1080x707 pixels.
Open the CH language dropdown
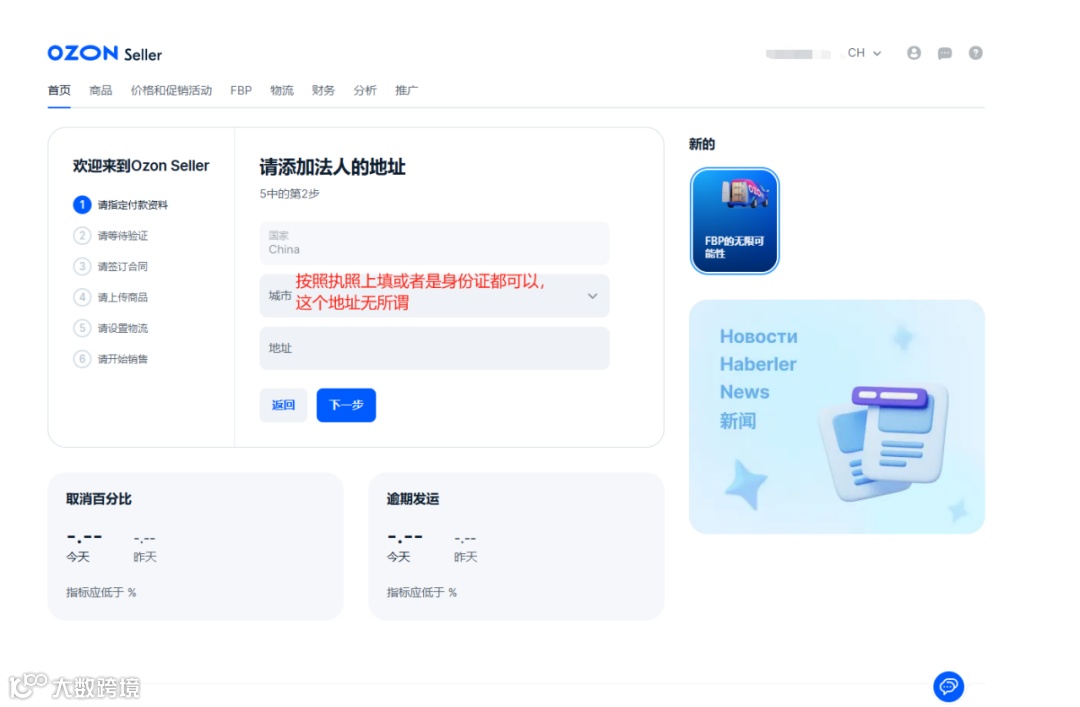point(864,53)
